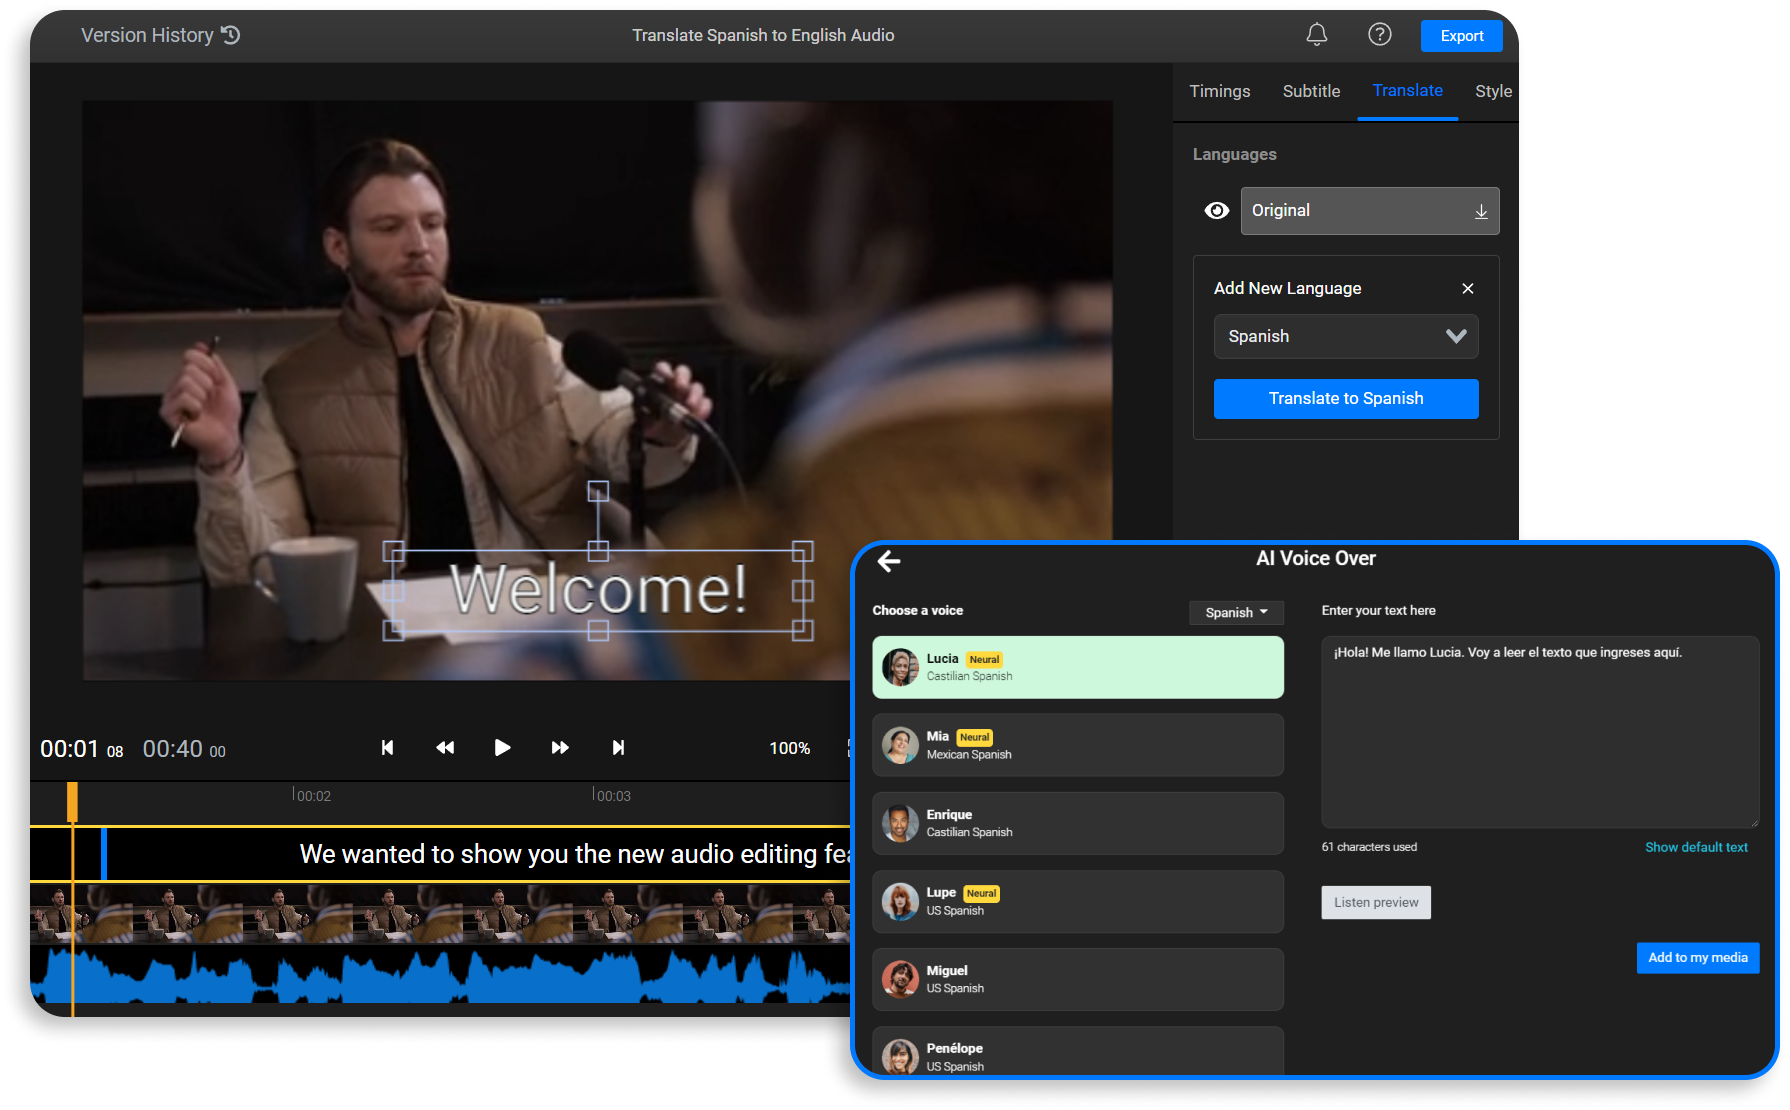Select the Miguel US Spanish voice

tap(1077, 979)
